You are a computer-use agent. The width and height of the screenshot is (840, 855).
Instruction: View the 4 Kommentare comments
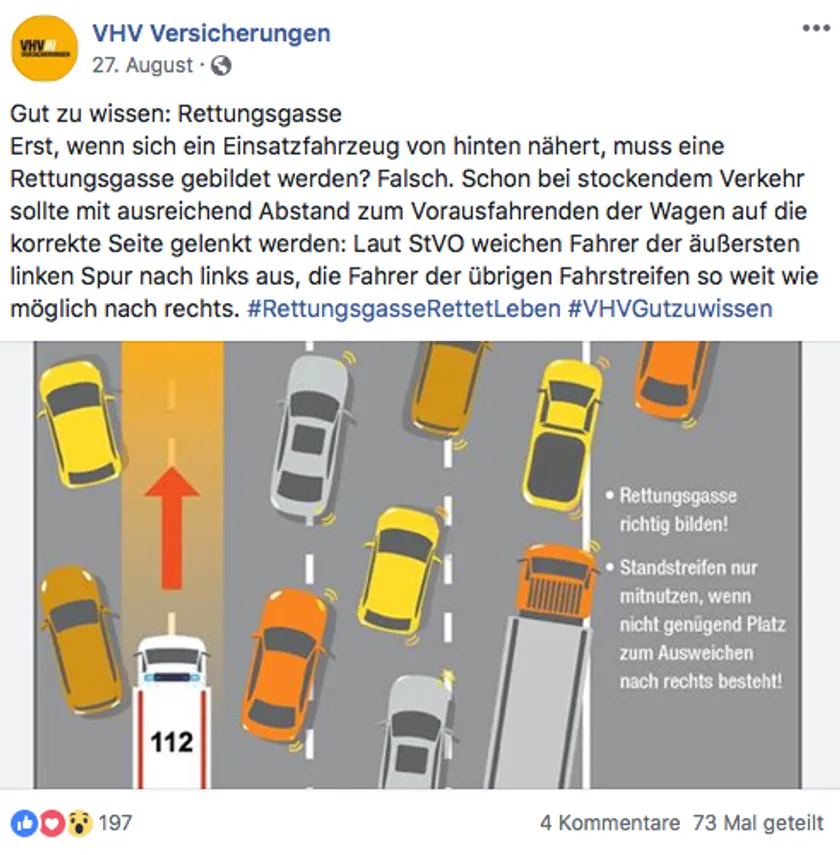610,823
